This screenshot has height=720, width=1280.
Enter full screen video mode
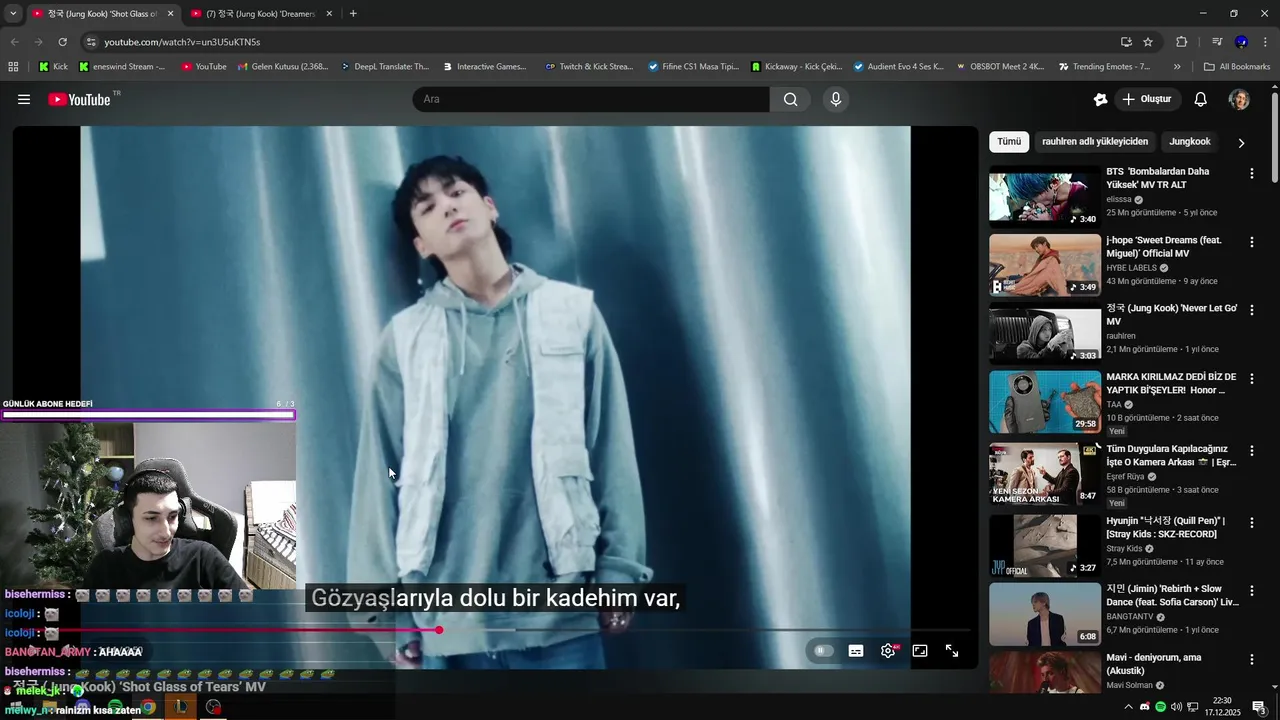coord(952,651)
